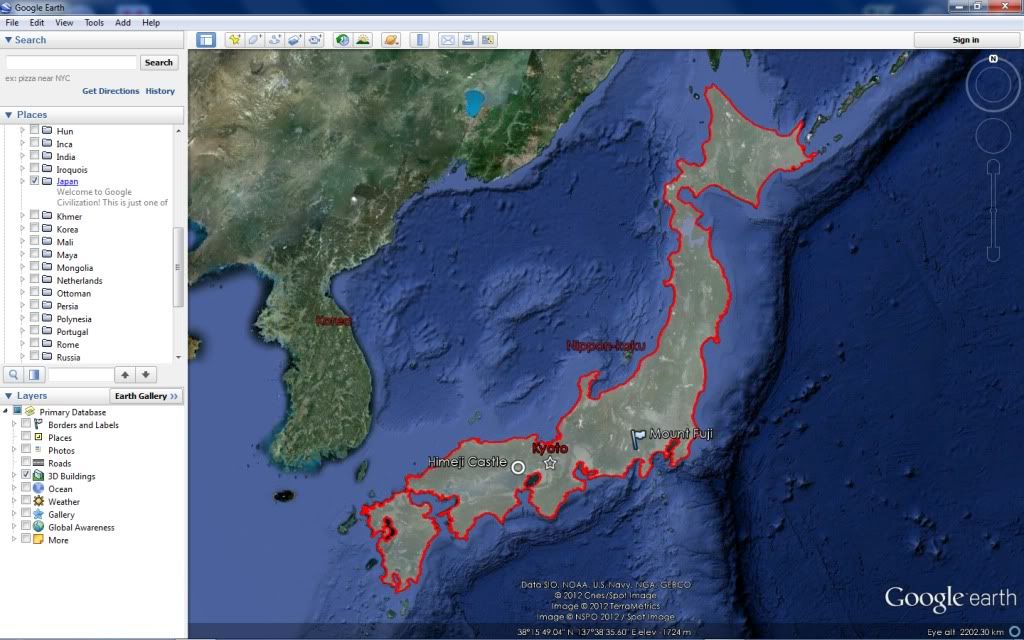View in Google Maps icon
The width and height of the screenshot is (1024, 640).
tap(488, 40)
